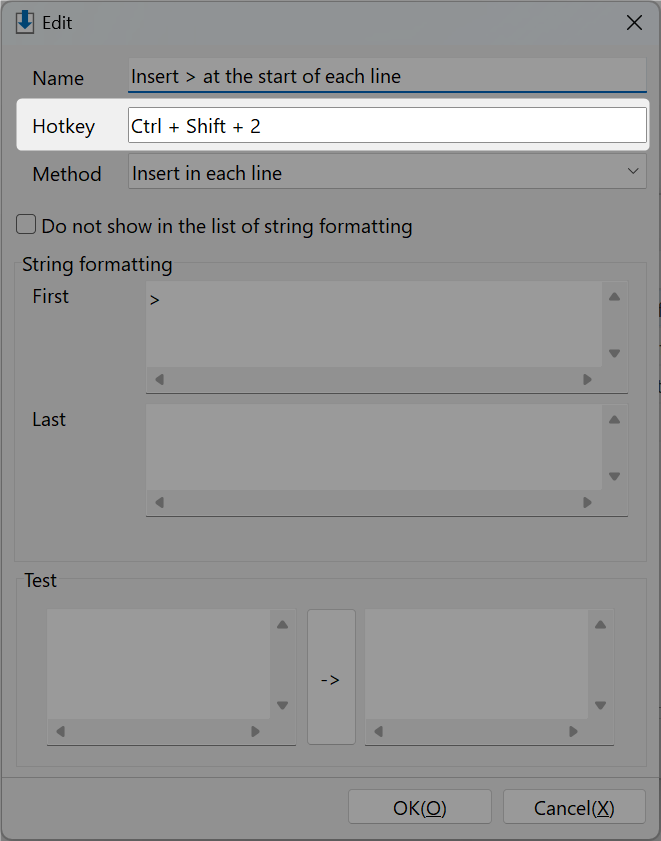Close the Edit dialog window
Viewport: 661px width, 841px height.
[634, 23]
